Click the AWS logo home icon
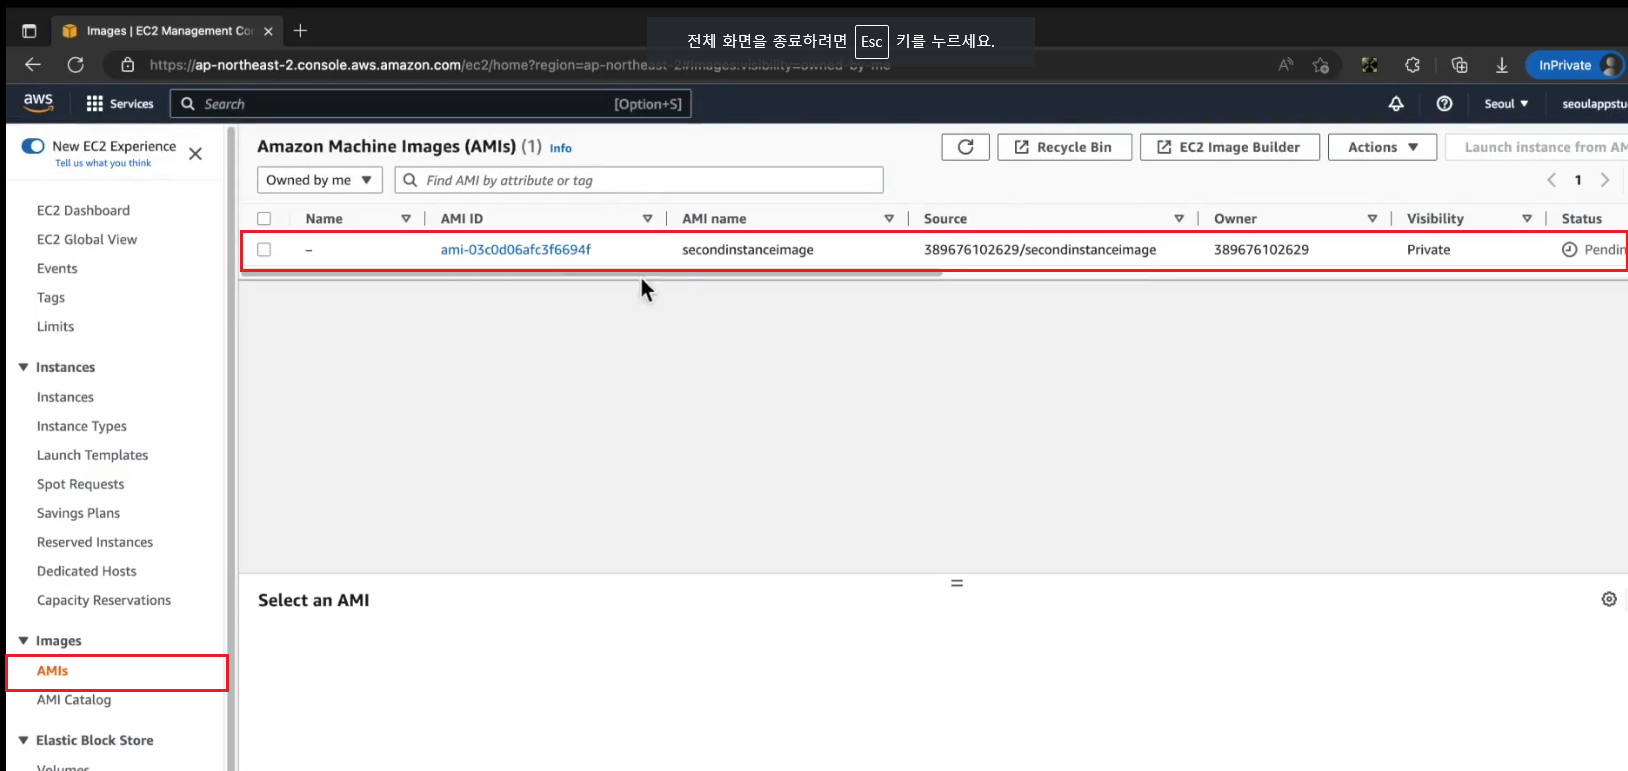Viewport: 1628px width, 771px height. pos(38,102)
